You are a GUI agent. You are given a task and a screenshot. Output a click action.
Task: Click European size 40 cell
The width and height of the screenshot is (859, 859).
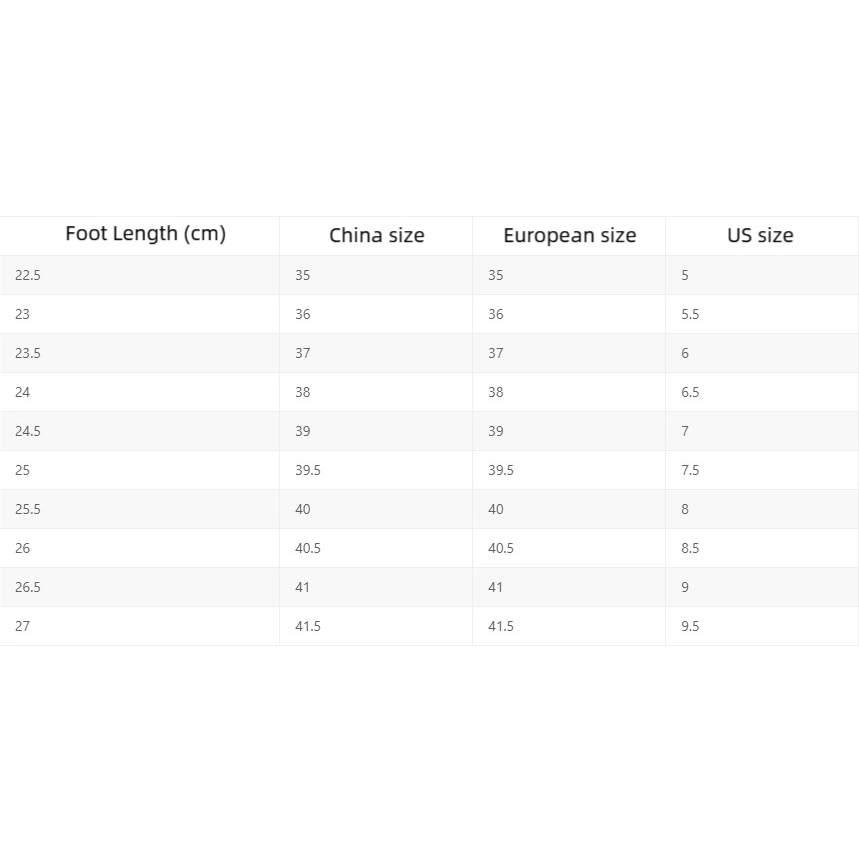496,509
